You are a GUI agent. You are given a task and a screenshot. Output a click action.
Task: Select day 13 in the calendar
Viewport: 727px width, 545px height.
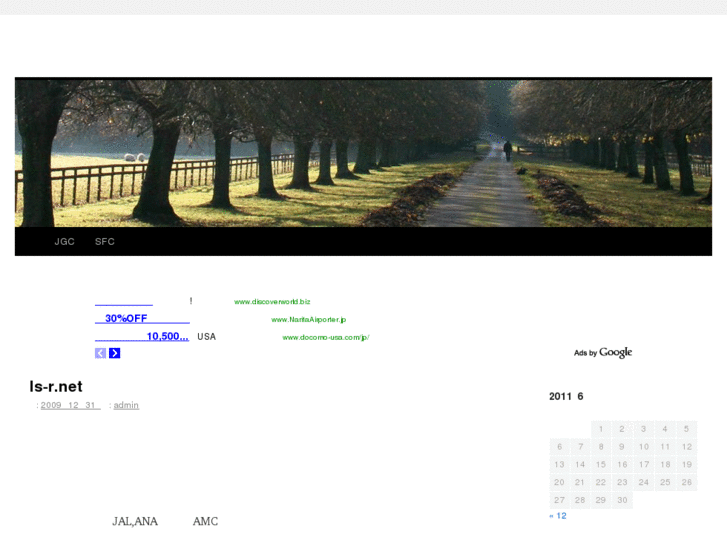[x=560, y=464]
